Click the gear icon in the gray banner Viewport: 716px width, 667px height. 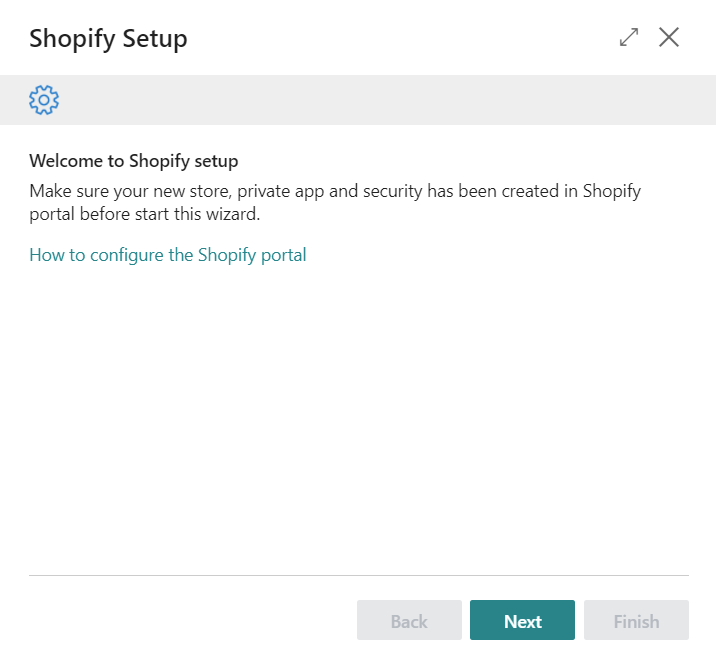click(x=44, y=100)
